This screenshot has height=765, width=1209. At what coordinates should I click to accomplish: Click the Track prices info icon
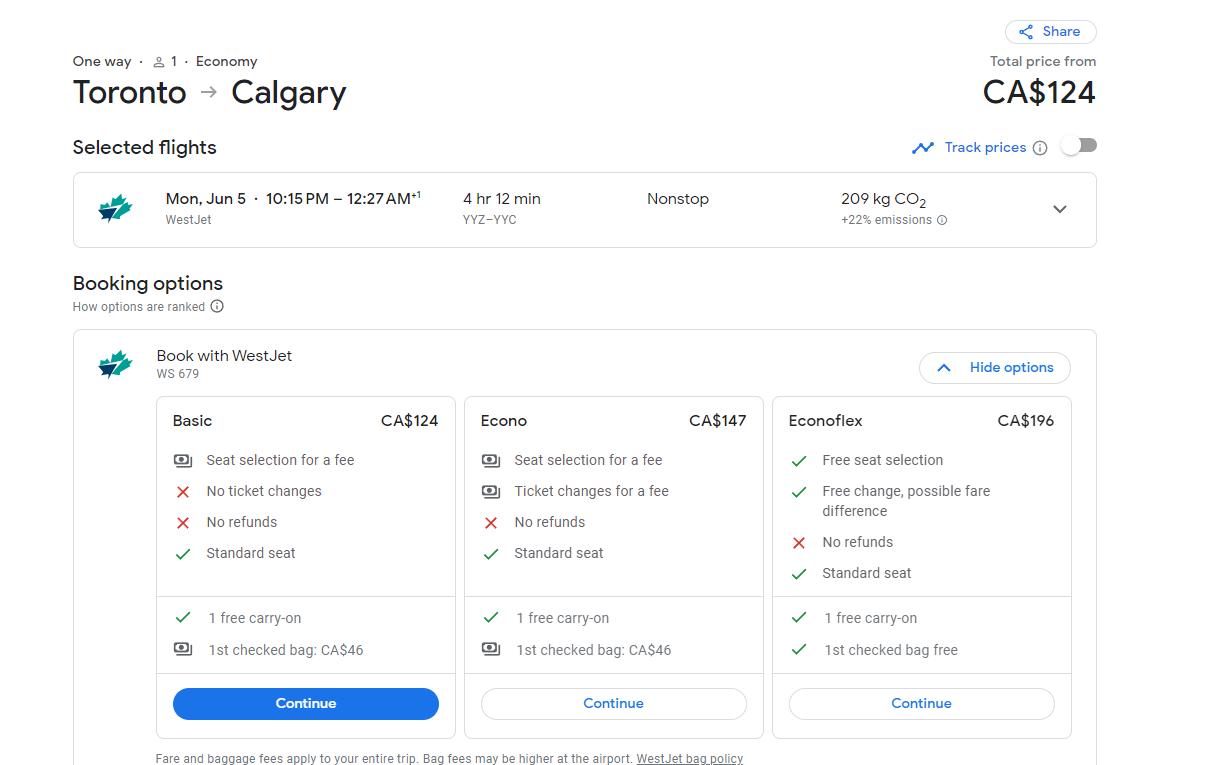click(1040, 148)
